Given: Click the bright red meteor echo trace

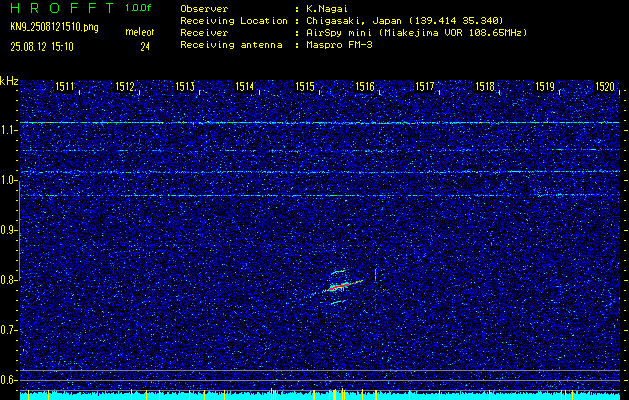Looking at the screenshot, I should click(x=339, y=286).
